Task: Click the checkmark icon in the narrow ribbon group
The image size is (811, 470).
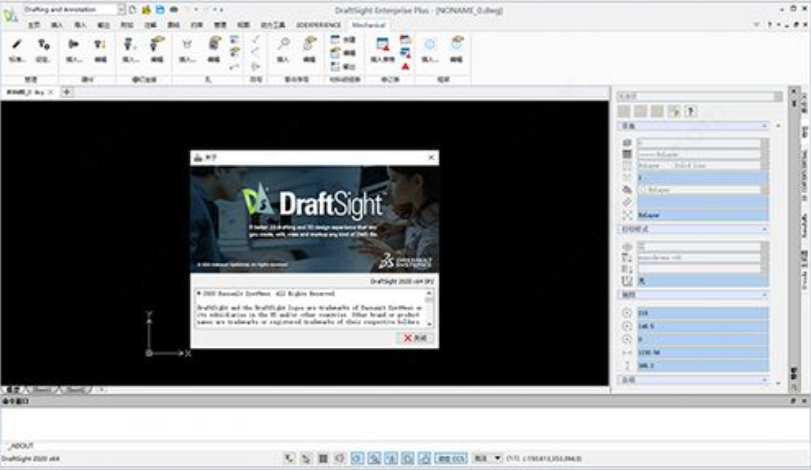Action: coord(256,39)
